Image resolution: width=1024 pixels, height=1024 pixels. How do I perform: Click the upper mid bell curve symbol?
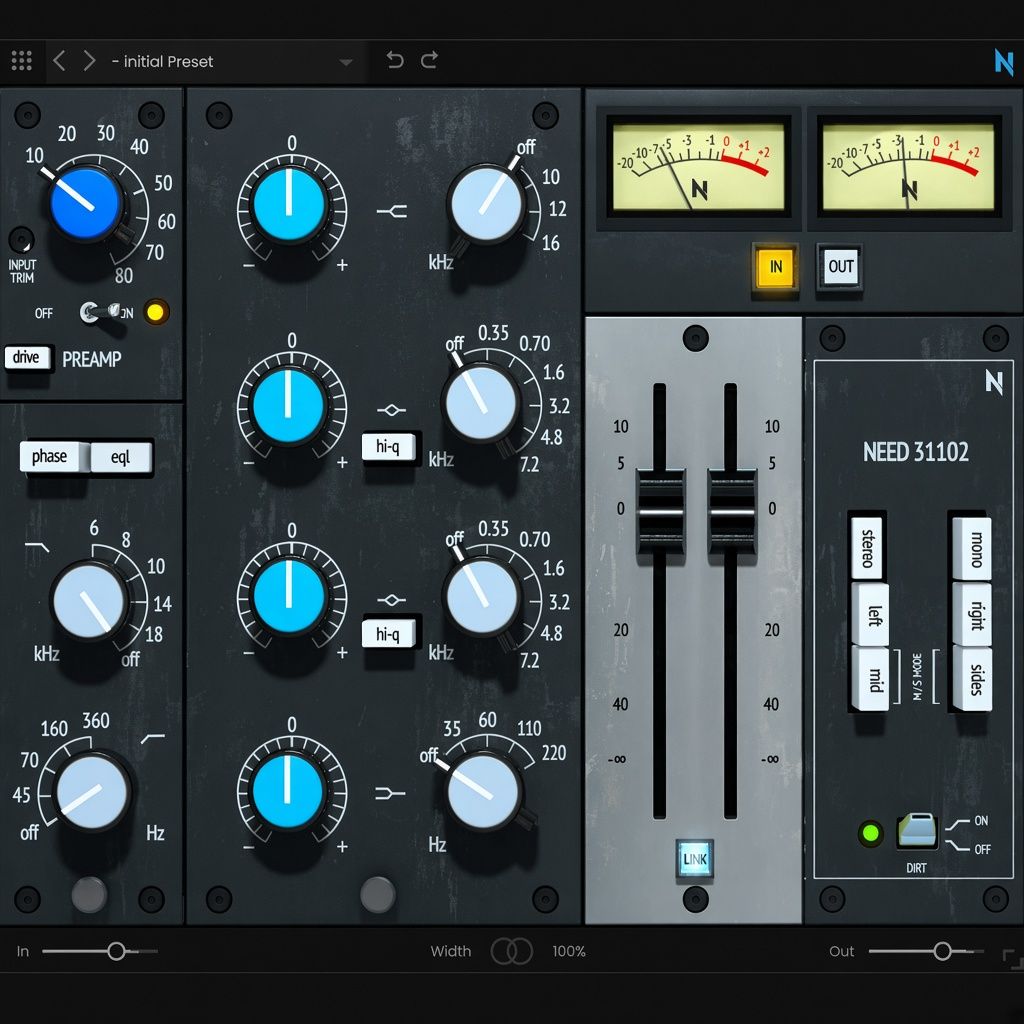pos(391,410)
